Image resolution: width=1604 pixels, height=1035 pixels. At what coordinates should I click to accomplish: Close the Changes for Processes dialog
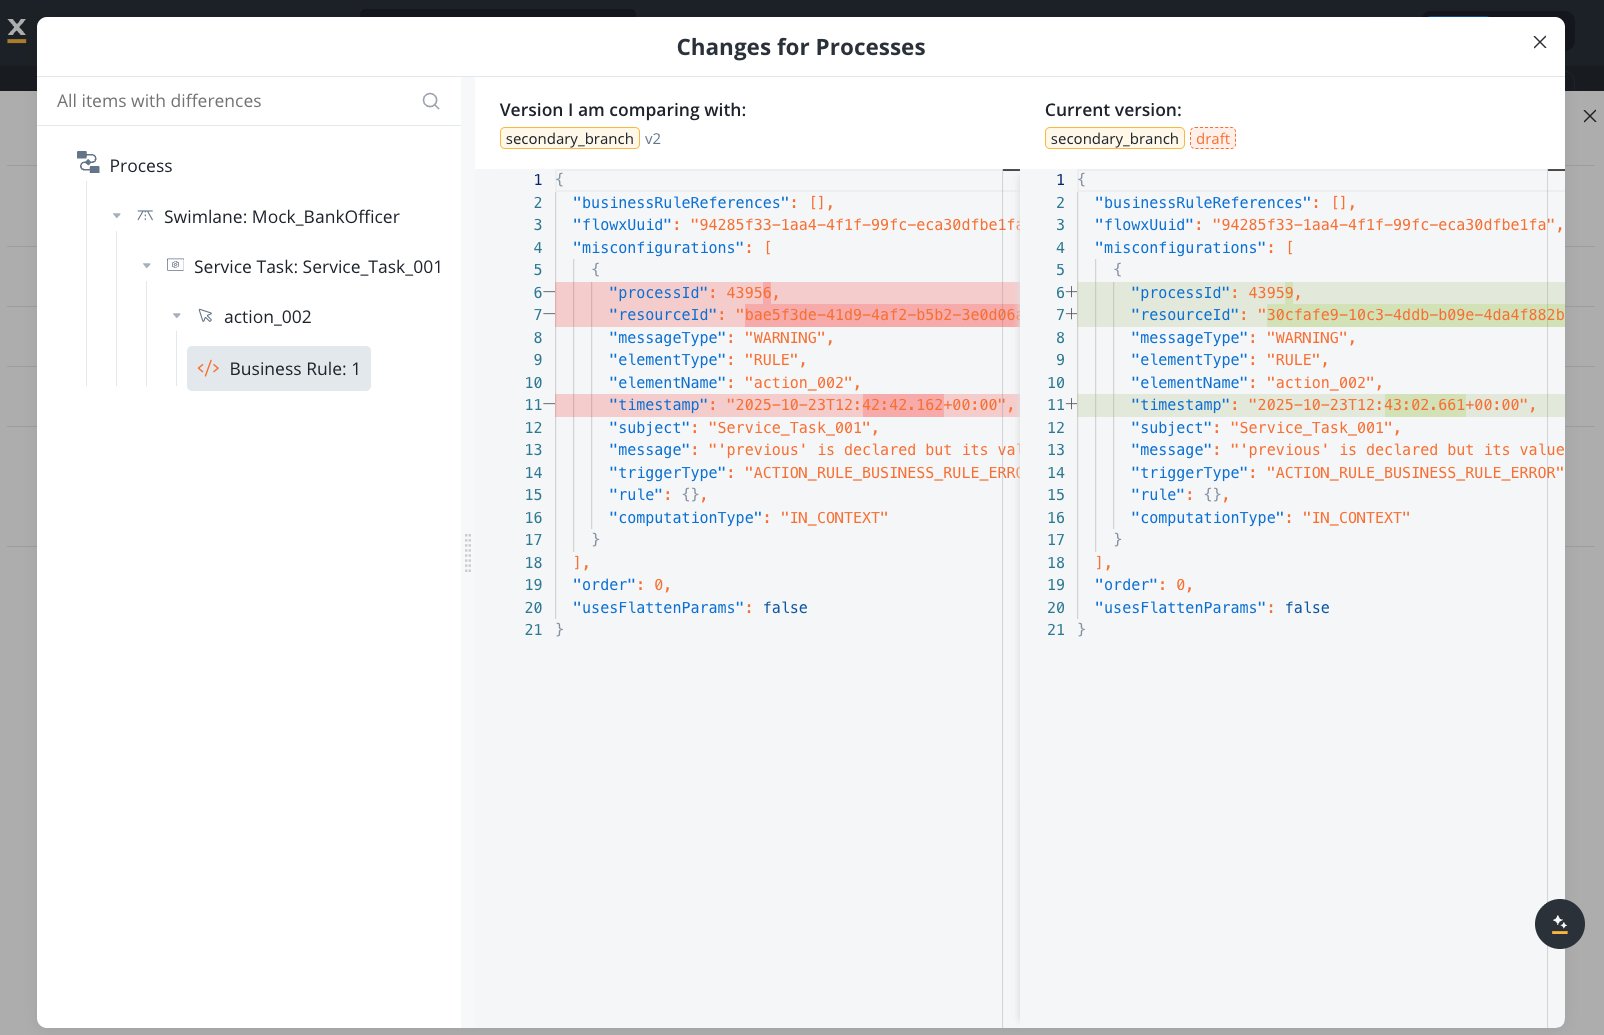[x=1539, y=42]
